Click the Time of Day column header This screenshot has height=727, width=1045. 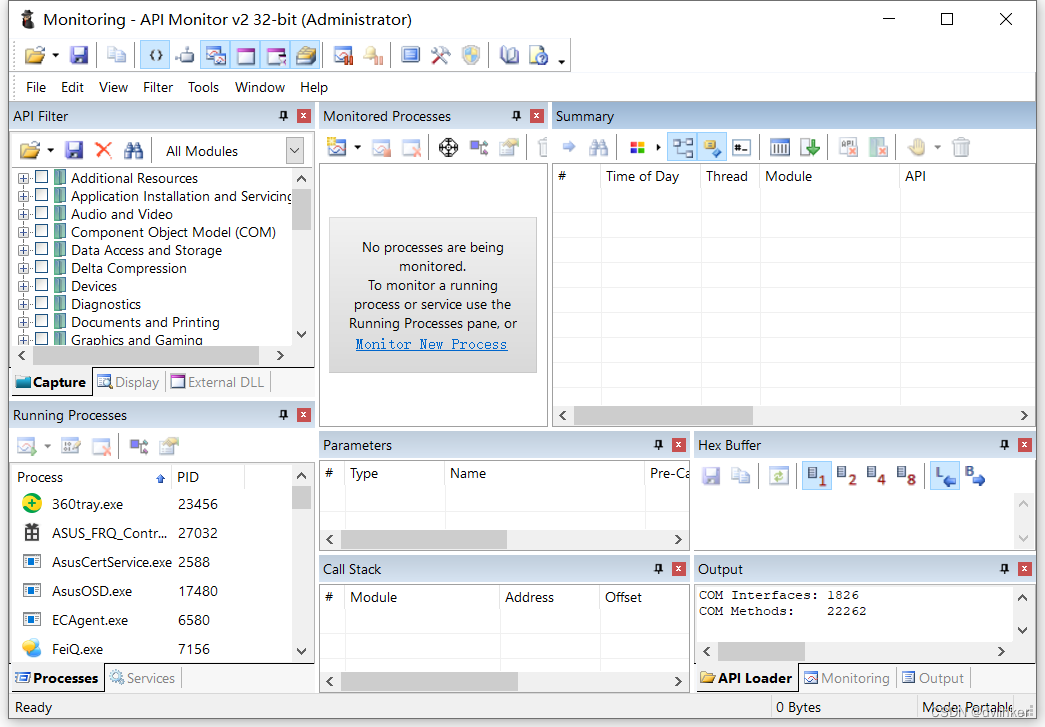coord(650,177)
